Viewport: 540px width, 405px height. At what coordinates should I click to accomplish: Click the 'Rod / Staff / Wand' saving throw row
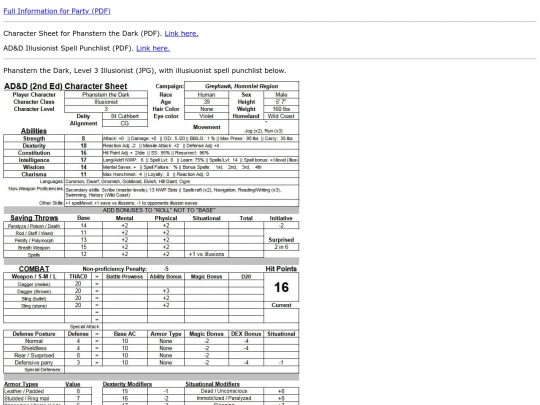pos(134,233)
